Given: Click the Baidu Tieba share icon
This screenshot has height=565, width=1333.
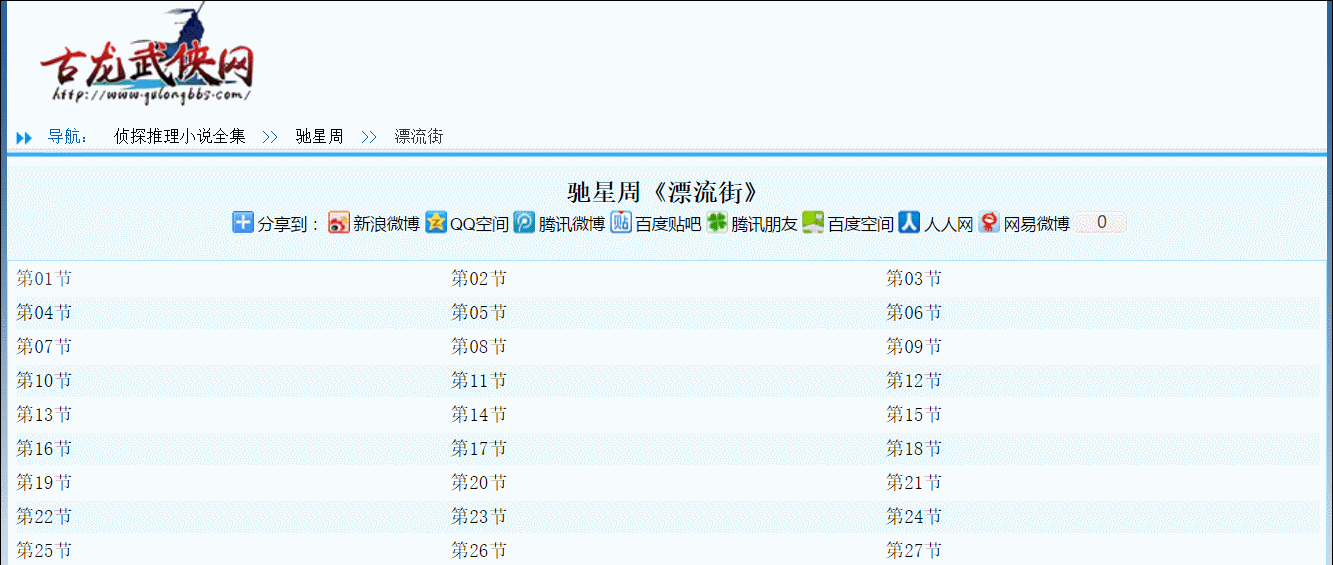Looking at the screenshot, I should (x=621, y=223).
